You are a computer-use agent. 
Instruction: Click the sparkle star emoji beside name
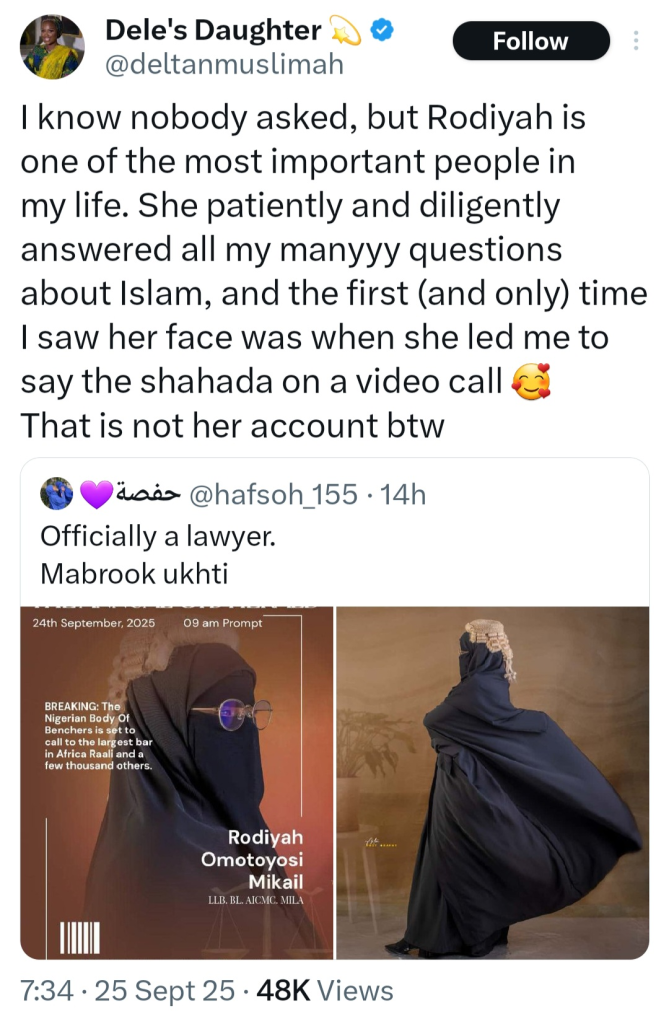pyautogui.click(x=346, y=31)
